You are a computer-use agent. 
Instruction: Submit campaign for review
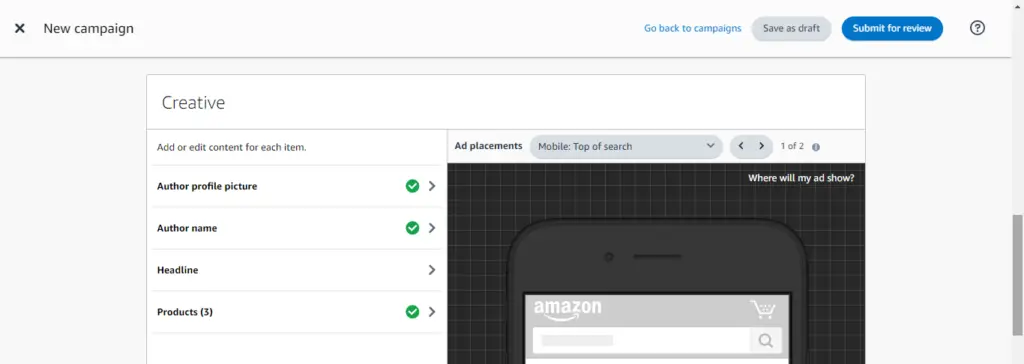(892, 29)
